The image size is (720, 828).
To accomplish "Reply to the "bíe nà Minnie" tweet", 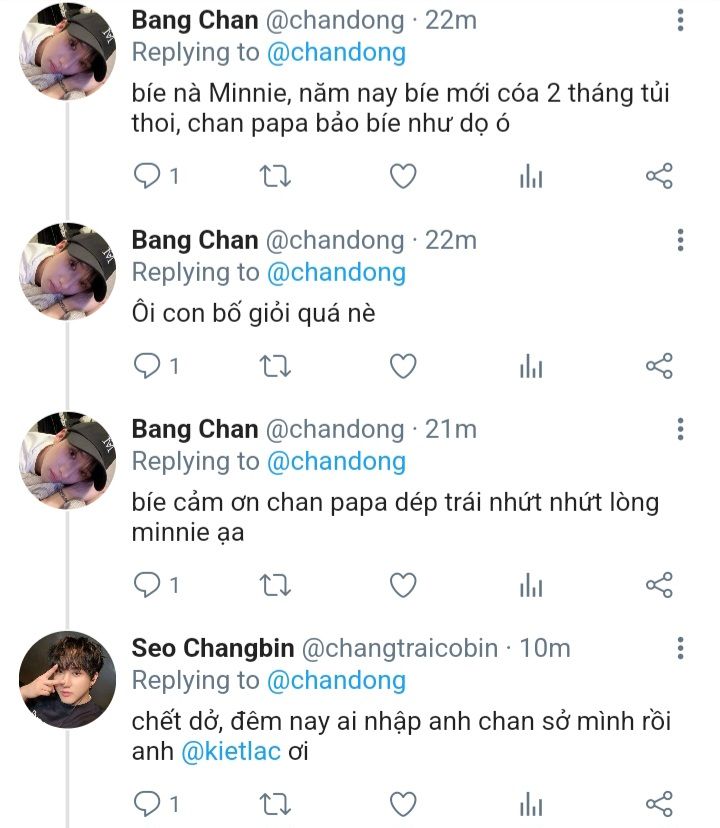I will click(148, 177).
